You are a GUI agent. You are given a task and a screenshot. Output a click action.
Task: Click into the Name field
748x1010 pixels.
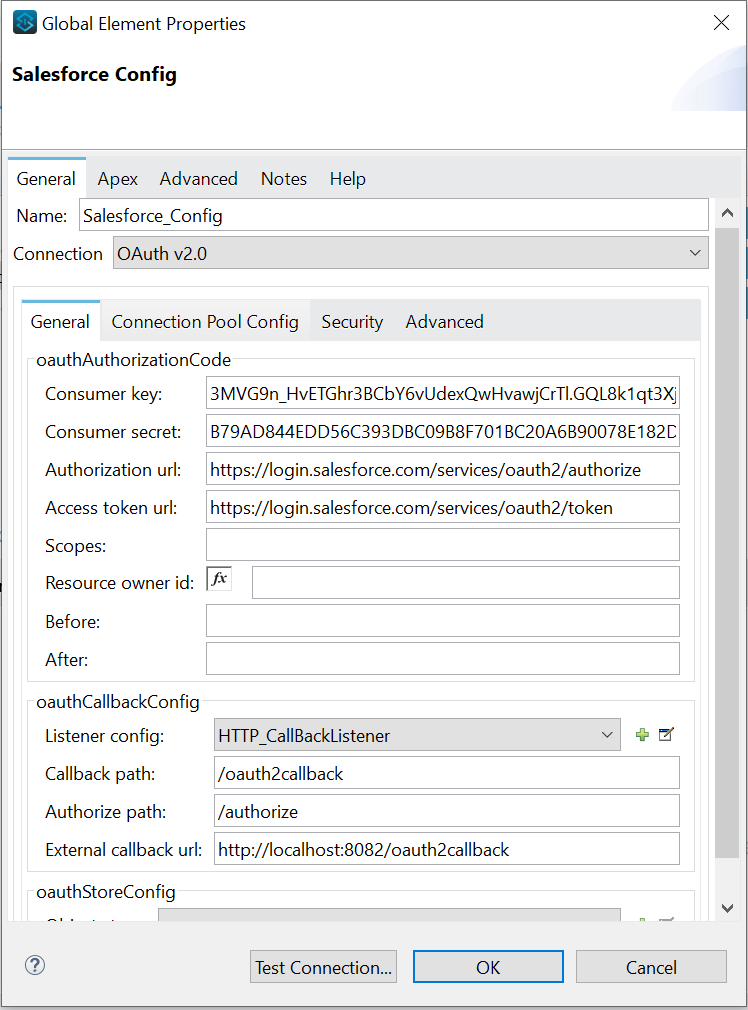(394, 215)
